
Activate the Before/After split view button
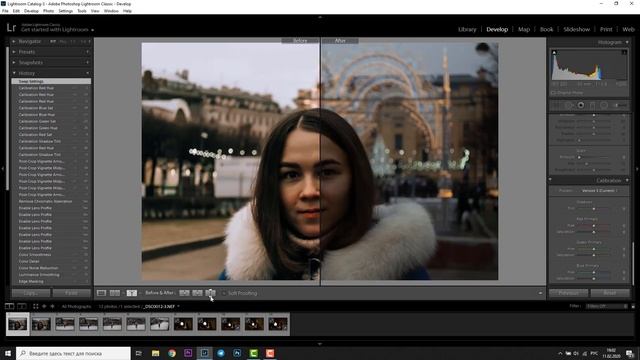(131, 293)
